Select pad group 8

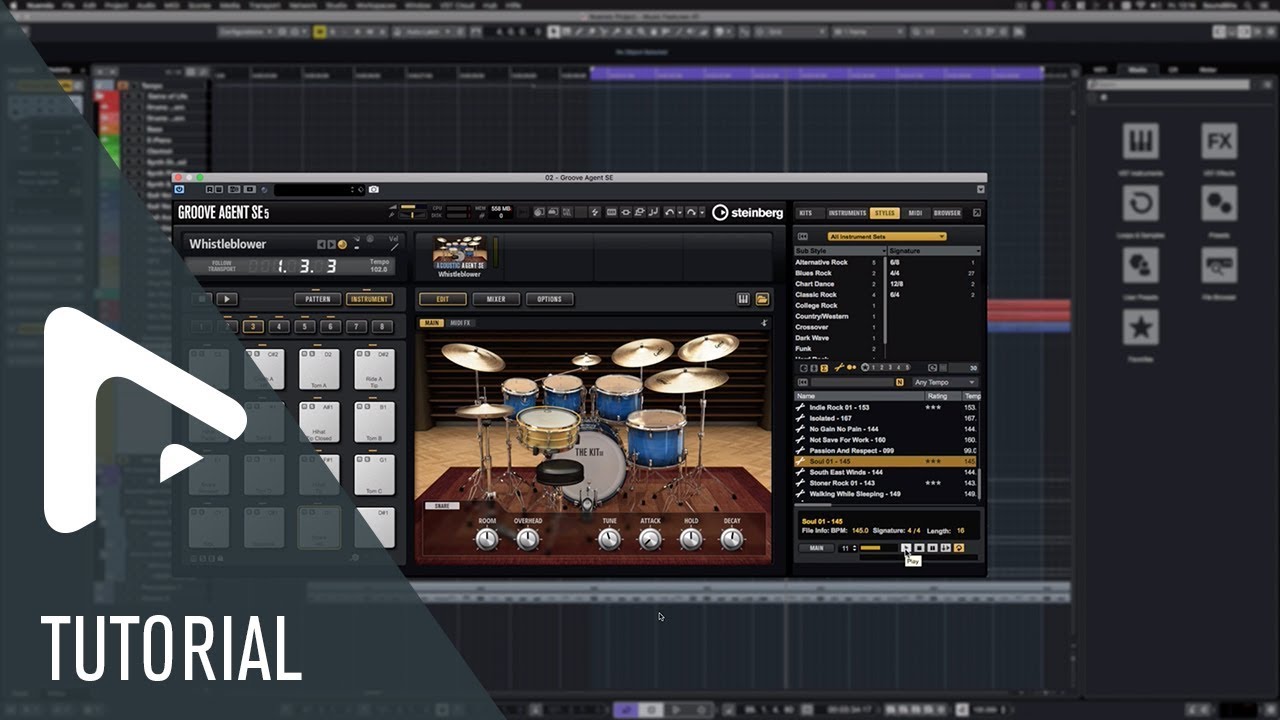click(x=382, y=327)
